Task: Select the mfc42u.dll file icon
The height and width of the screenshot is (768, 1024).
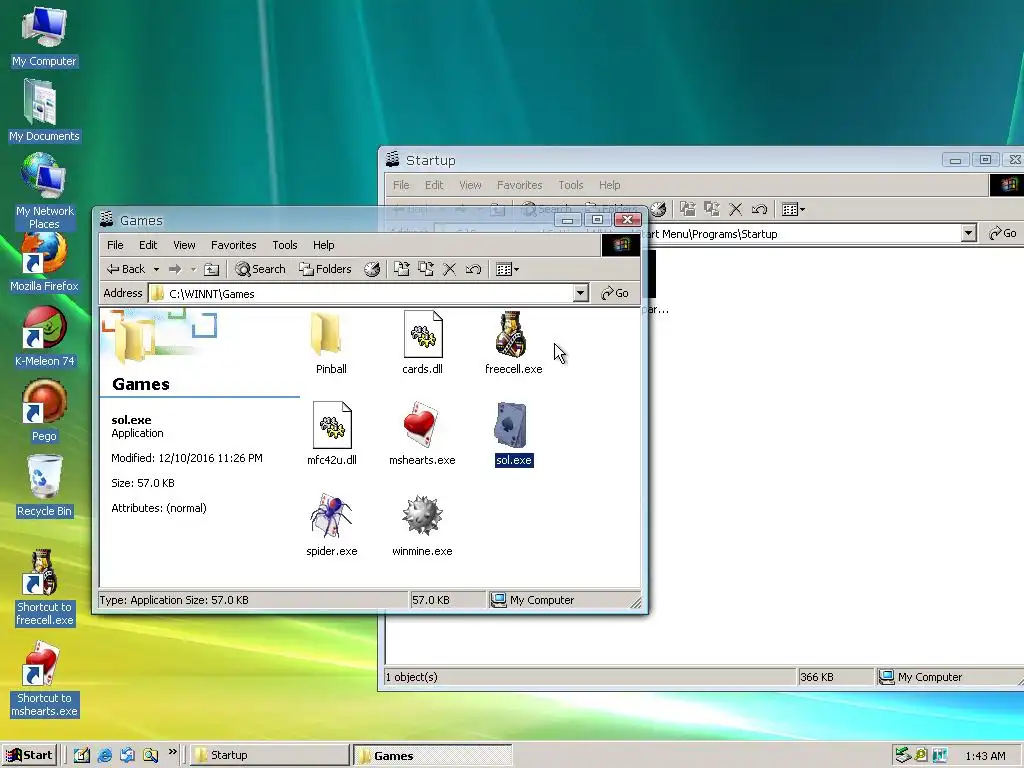Action: pyautogui.click(x=332, y=433)
